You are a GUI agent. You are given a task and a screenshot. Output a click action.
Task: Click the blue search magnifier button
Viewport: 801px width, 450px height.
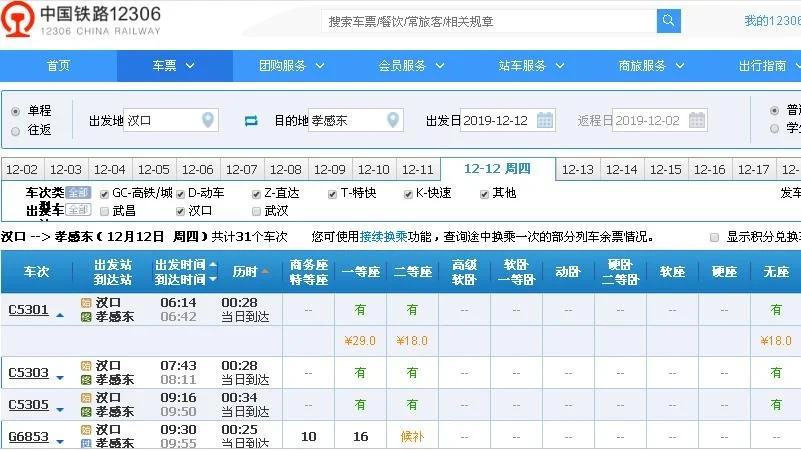(x=668, y=21)
